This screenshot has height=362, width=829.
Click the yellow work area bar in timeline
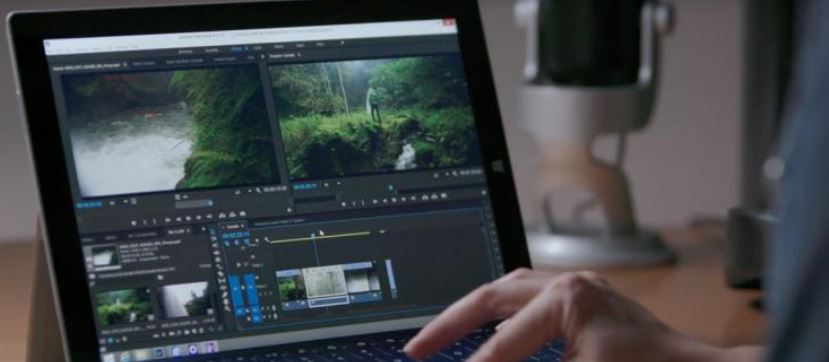320,237
